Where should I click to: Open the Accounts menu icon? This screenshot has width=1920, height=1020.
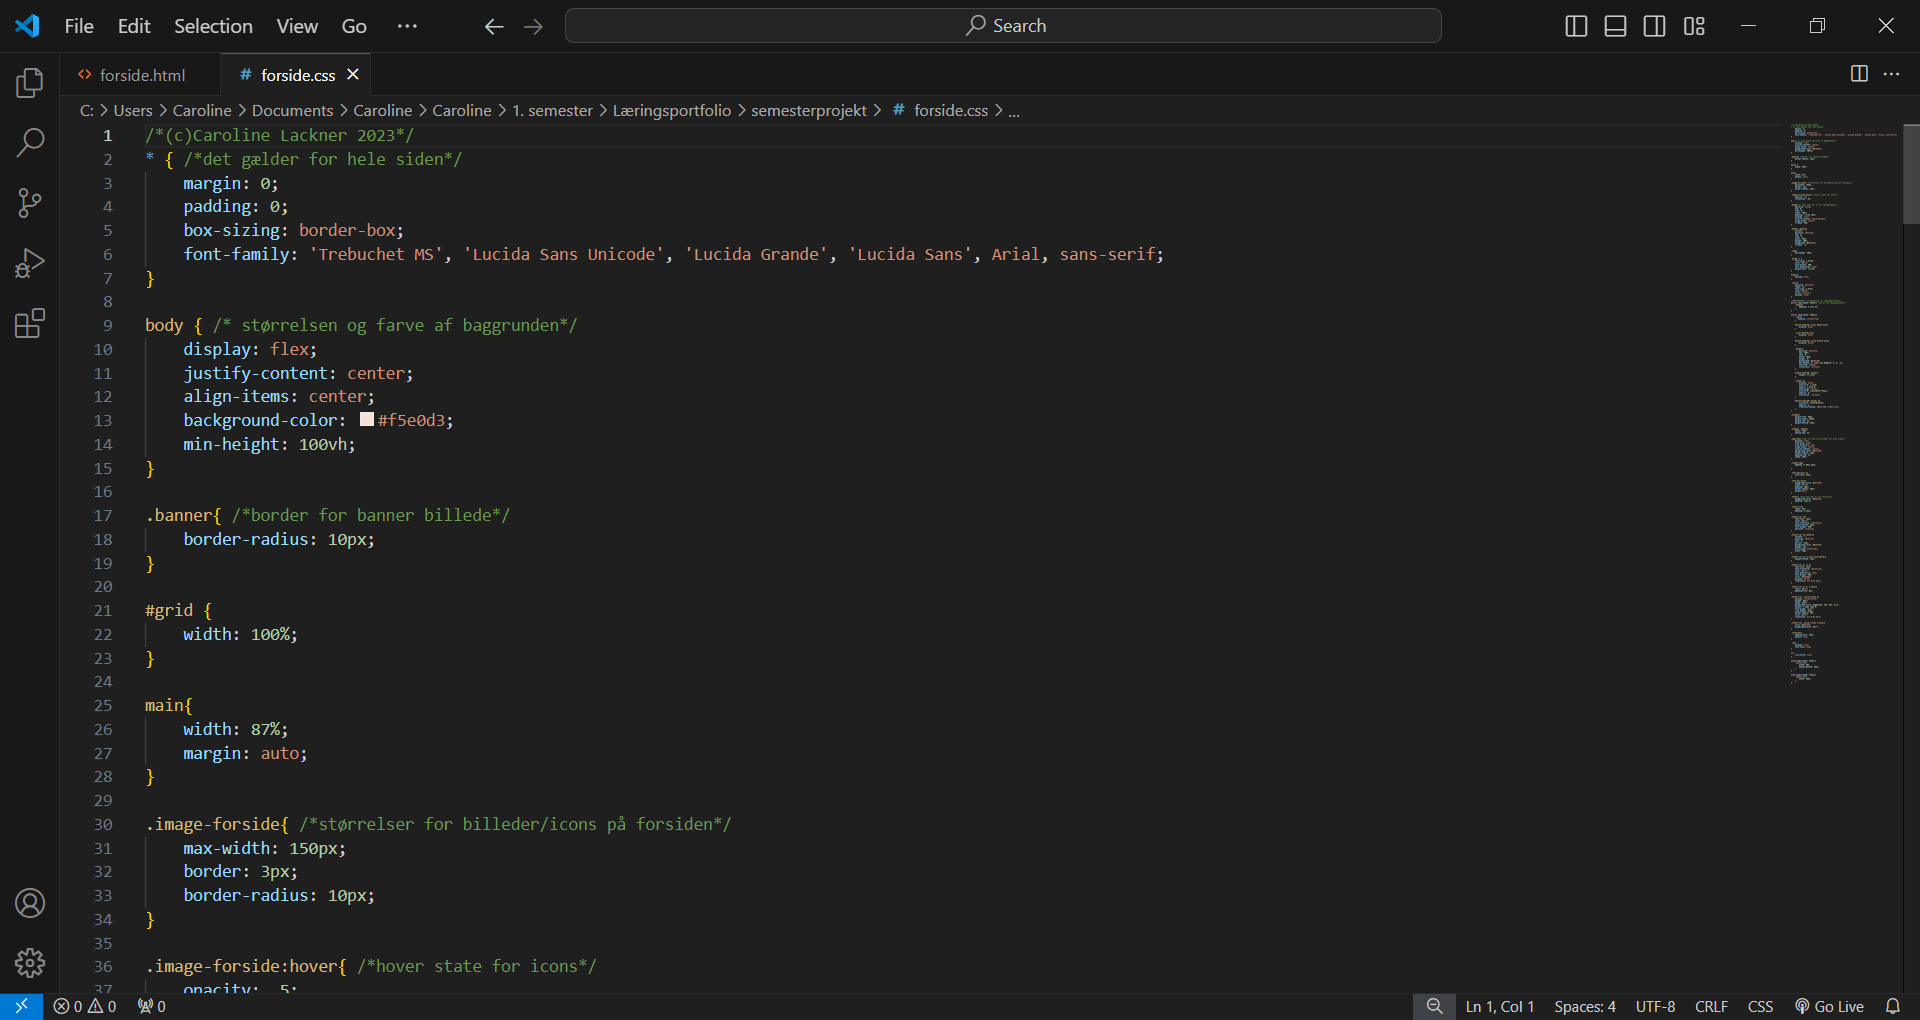pyautogui.click(x=30, y=903)
